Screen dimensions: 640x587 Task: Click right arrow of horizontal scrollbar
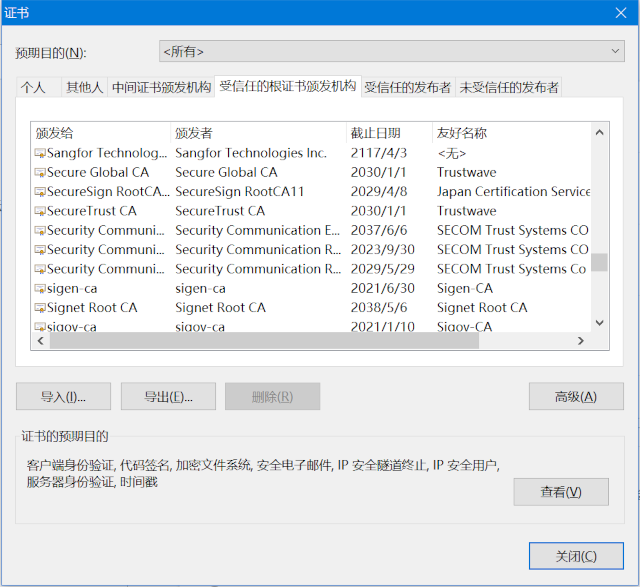coord(579,341)
